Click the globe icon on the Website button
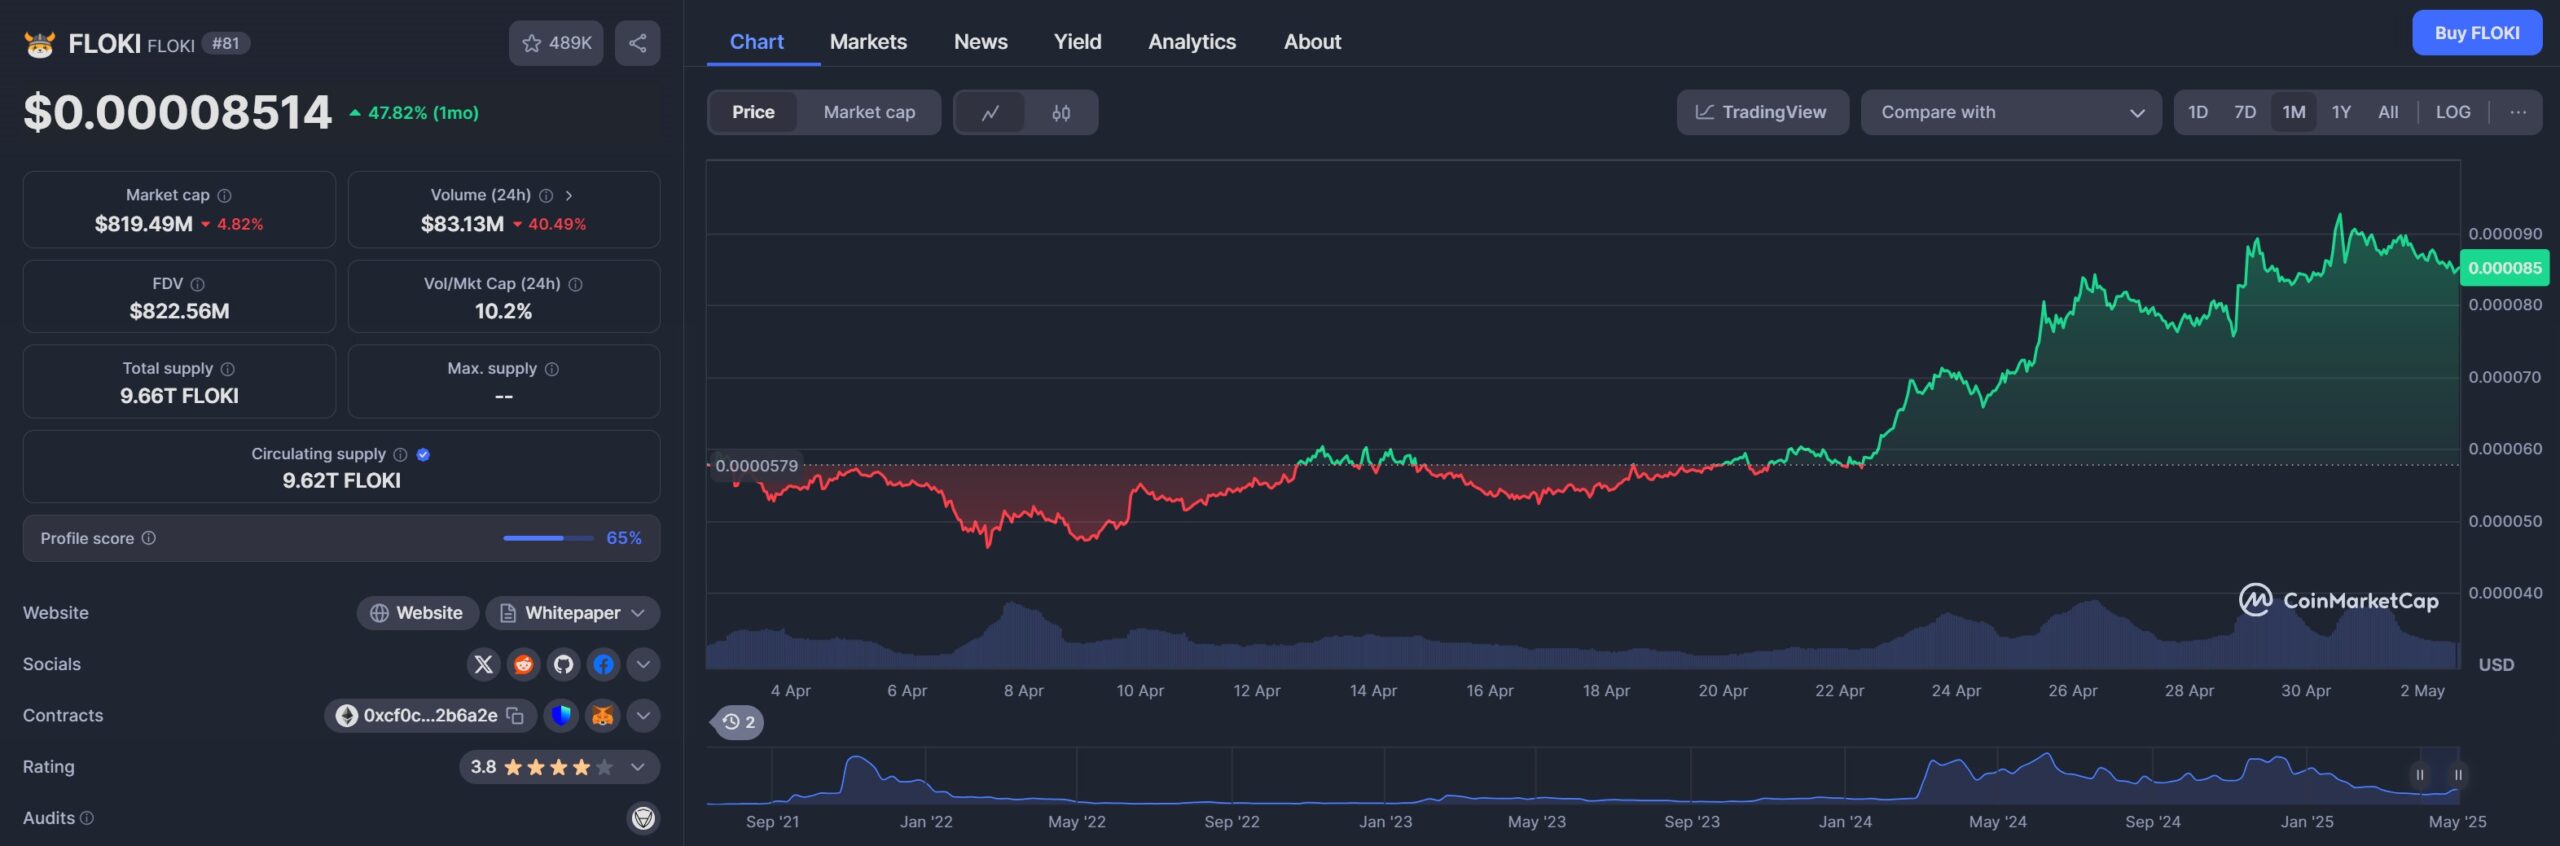The width and height of the screenshot is (2560, 846). 379,613
